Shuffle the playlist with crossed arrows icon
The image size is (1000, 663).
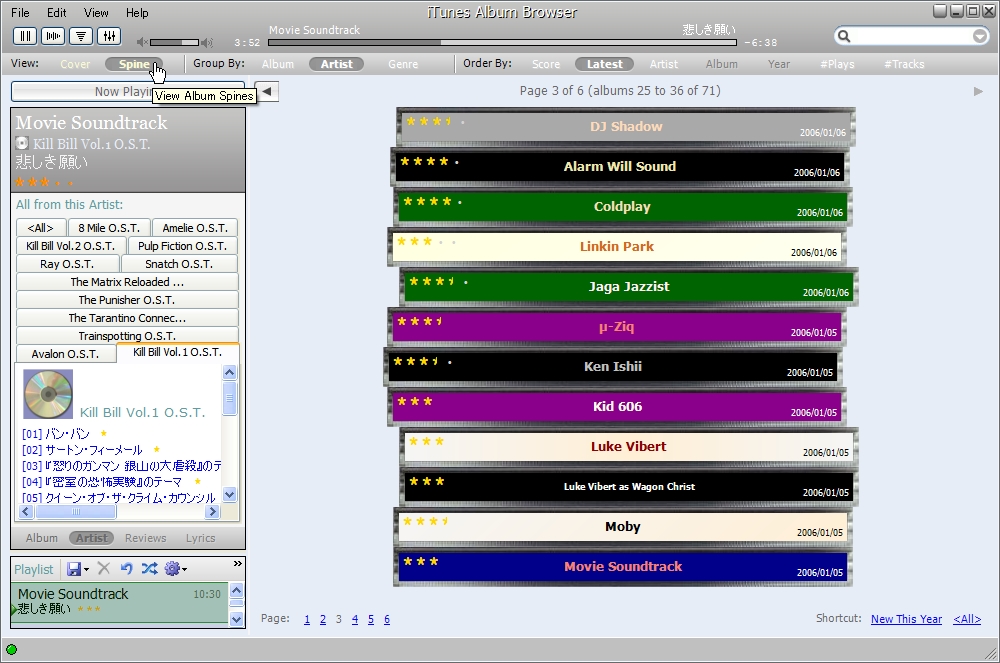coord(149,568)
